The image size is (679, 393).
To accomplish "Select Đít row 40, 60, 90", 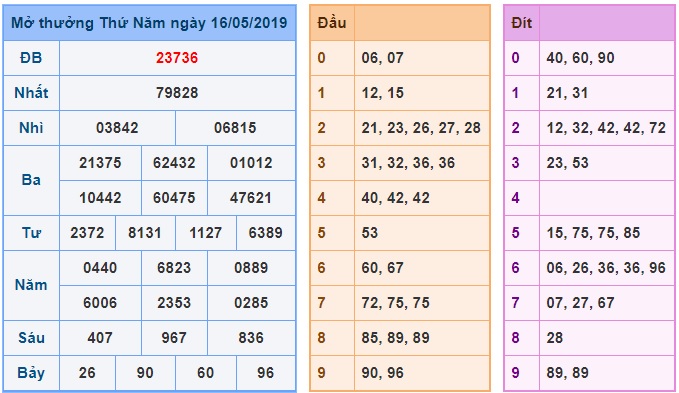I will coord(580,58).
